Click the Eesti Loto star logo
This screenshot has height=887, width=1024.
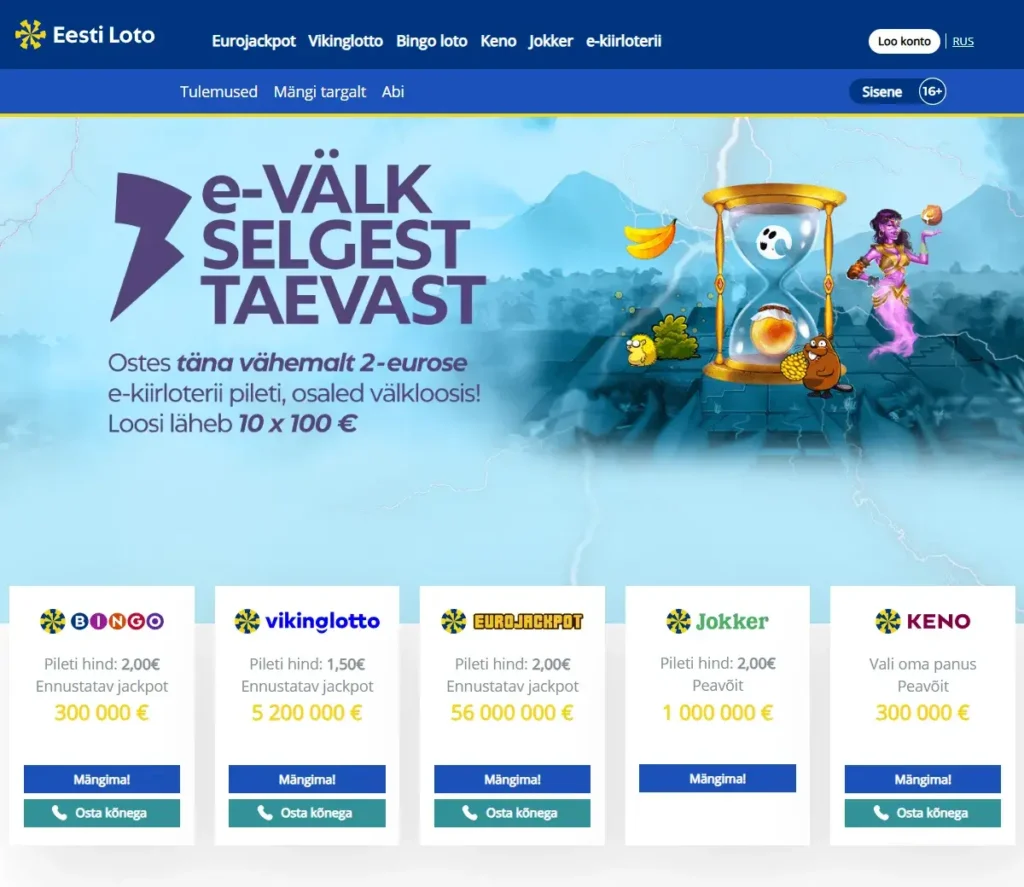(x=30, y=35)
